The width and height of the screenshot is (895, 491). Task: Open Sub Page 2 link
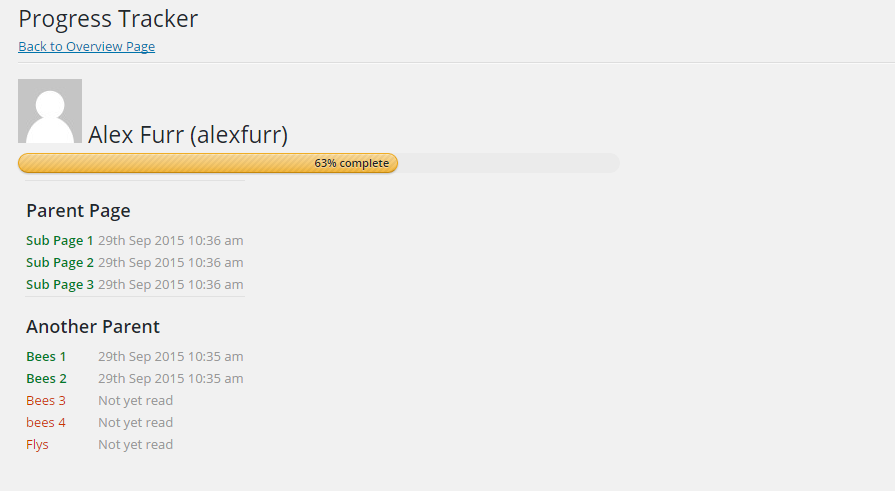(60, 263)
